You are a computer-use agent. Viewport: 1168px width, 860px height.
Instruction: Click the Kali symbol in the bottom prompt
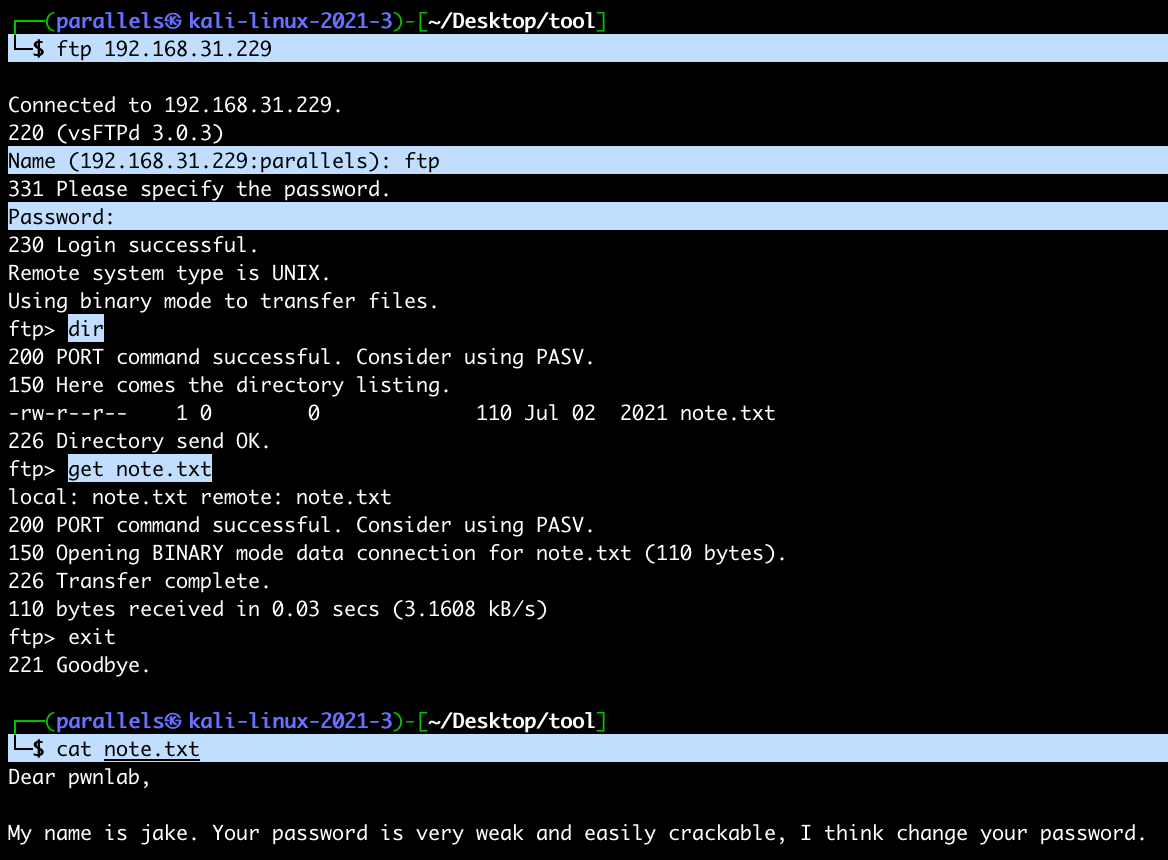point(174,721)
